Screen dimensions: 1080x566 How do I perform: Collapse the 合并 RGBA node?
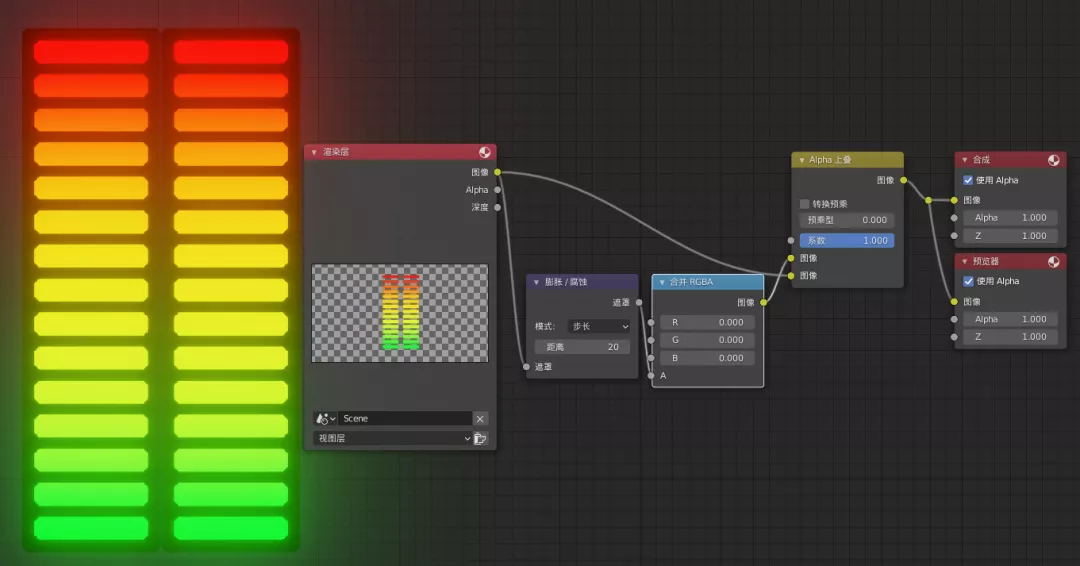tap(662, 282)
